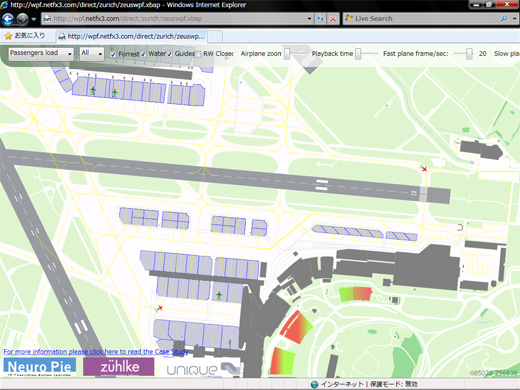Toggle the Forrest checkbox
Image resolution: width=520 pixels, height=390 pixels.
click(113, 54)
